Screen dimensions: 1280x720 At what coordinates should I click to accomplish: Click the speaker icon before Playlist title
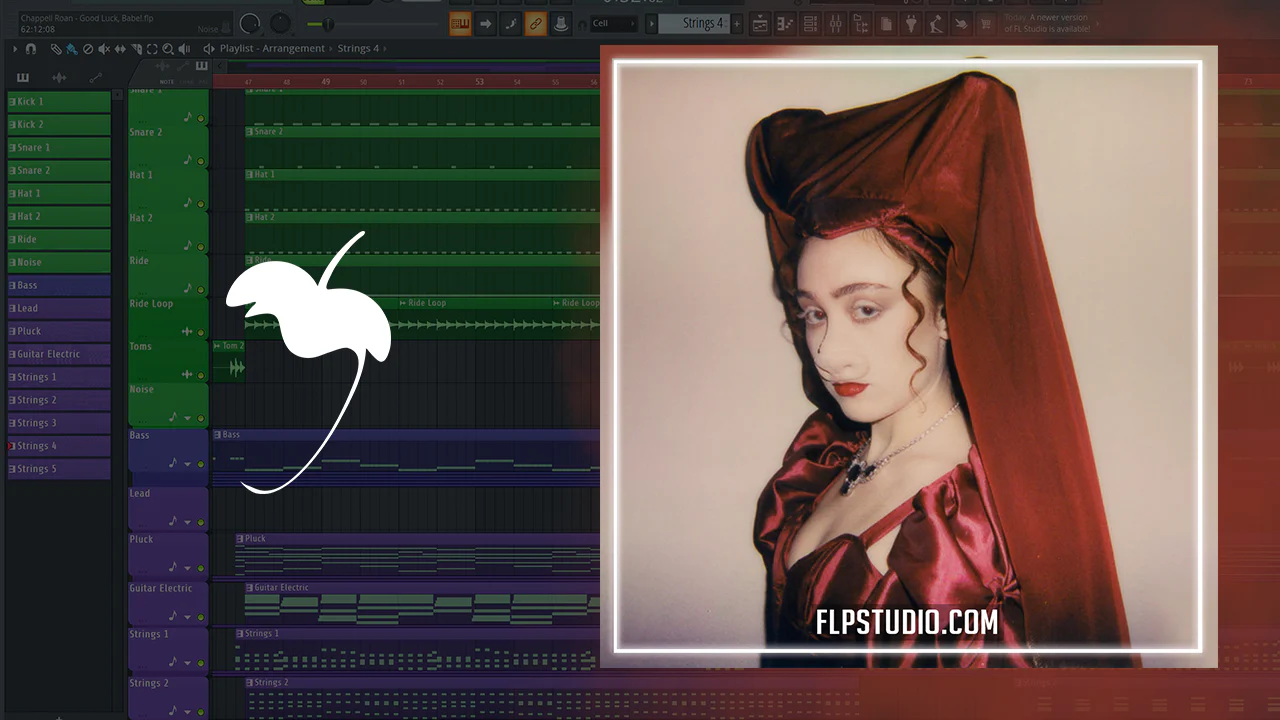[208, 48]
